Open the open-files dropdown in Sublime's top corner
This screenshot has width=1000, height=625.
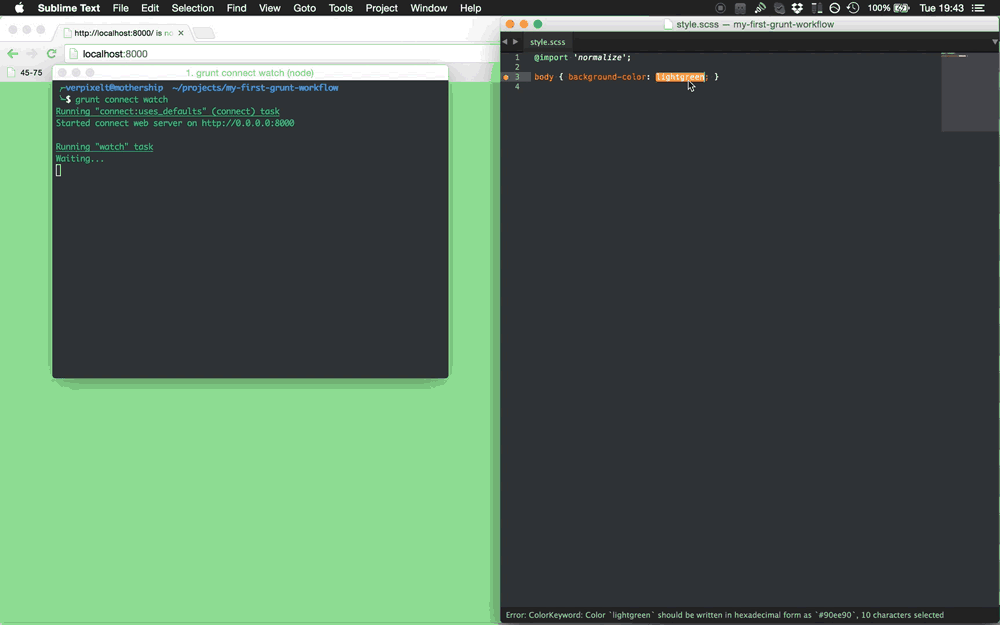coord(994,41)
